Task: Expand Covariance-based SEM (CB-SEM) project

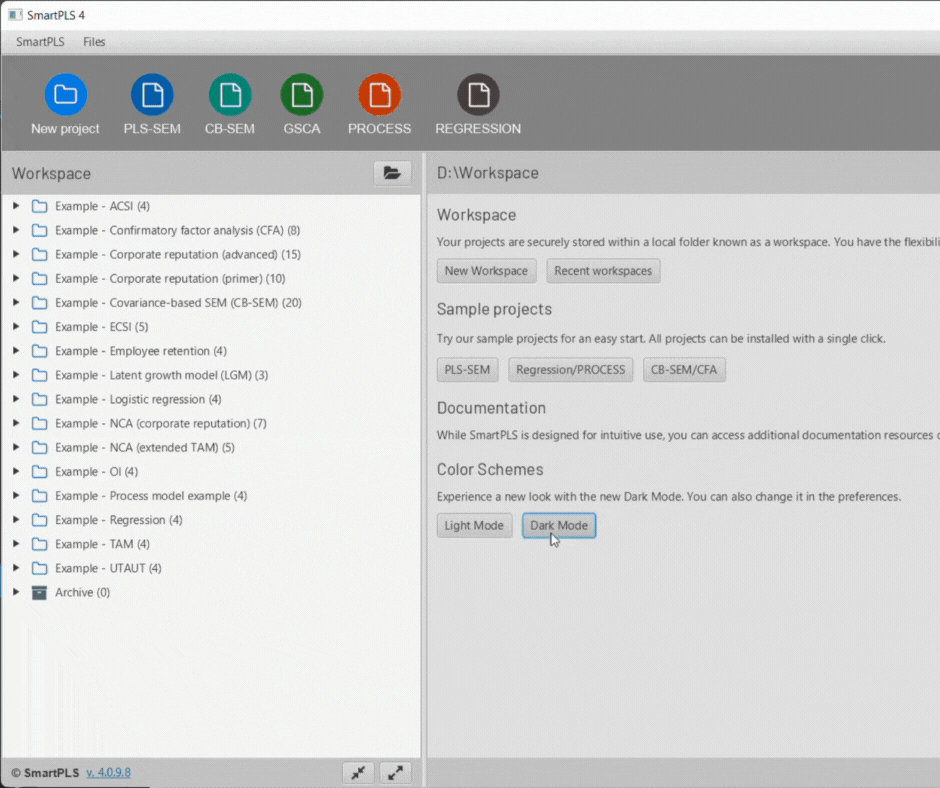Action: point(16,302)
